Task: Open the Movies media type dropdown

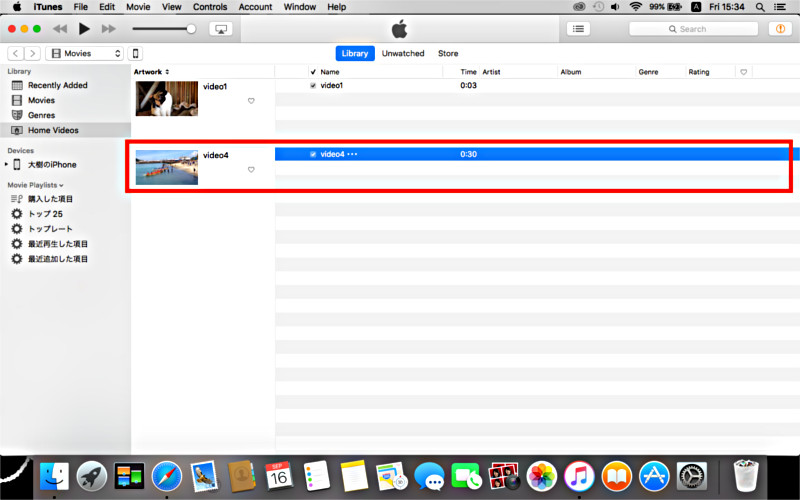Action: tap(85, 53)
